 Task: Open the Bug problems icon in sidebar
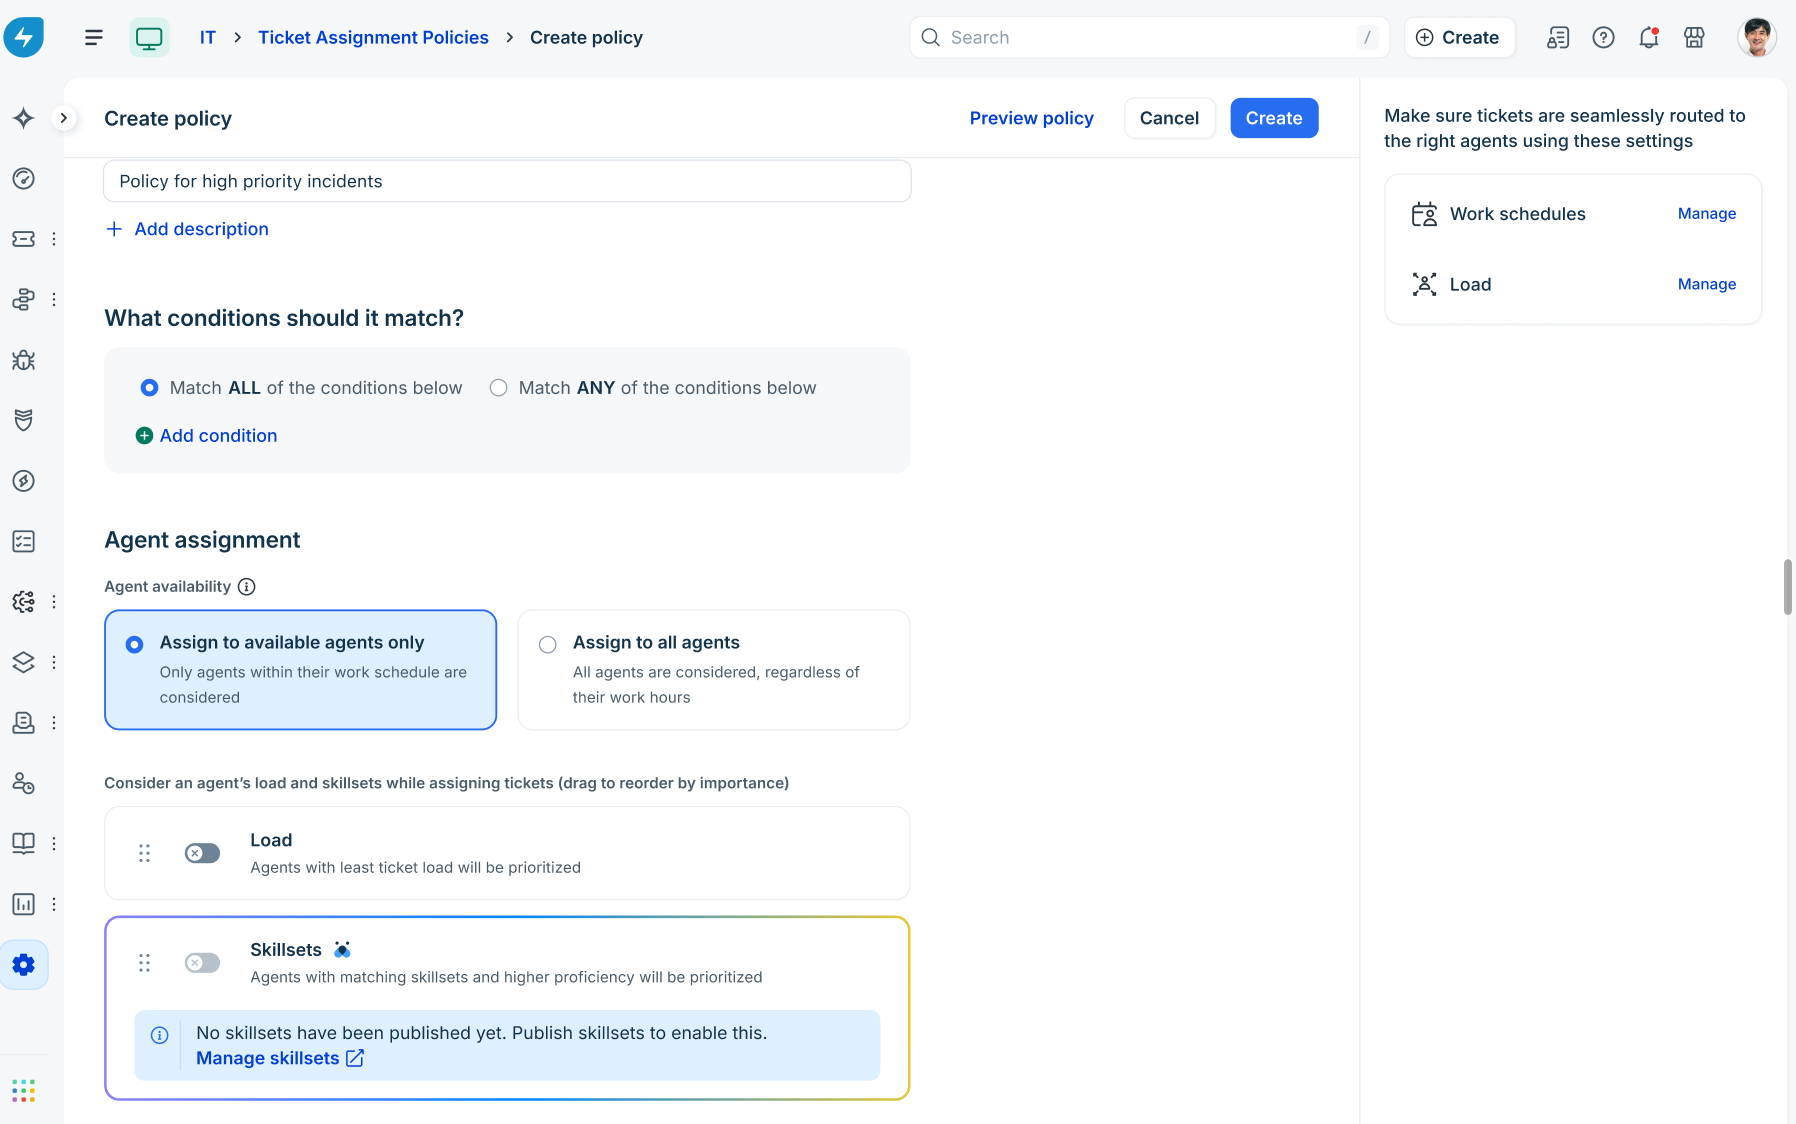click(x=24, y=360)
